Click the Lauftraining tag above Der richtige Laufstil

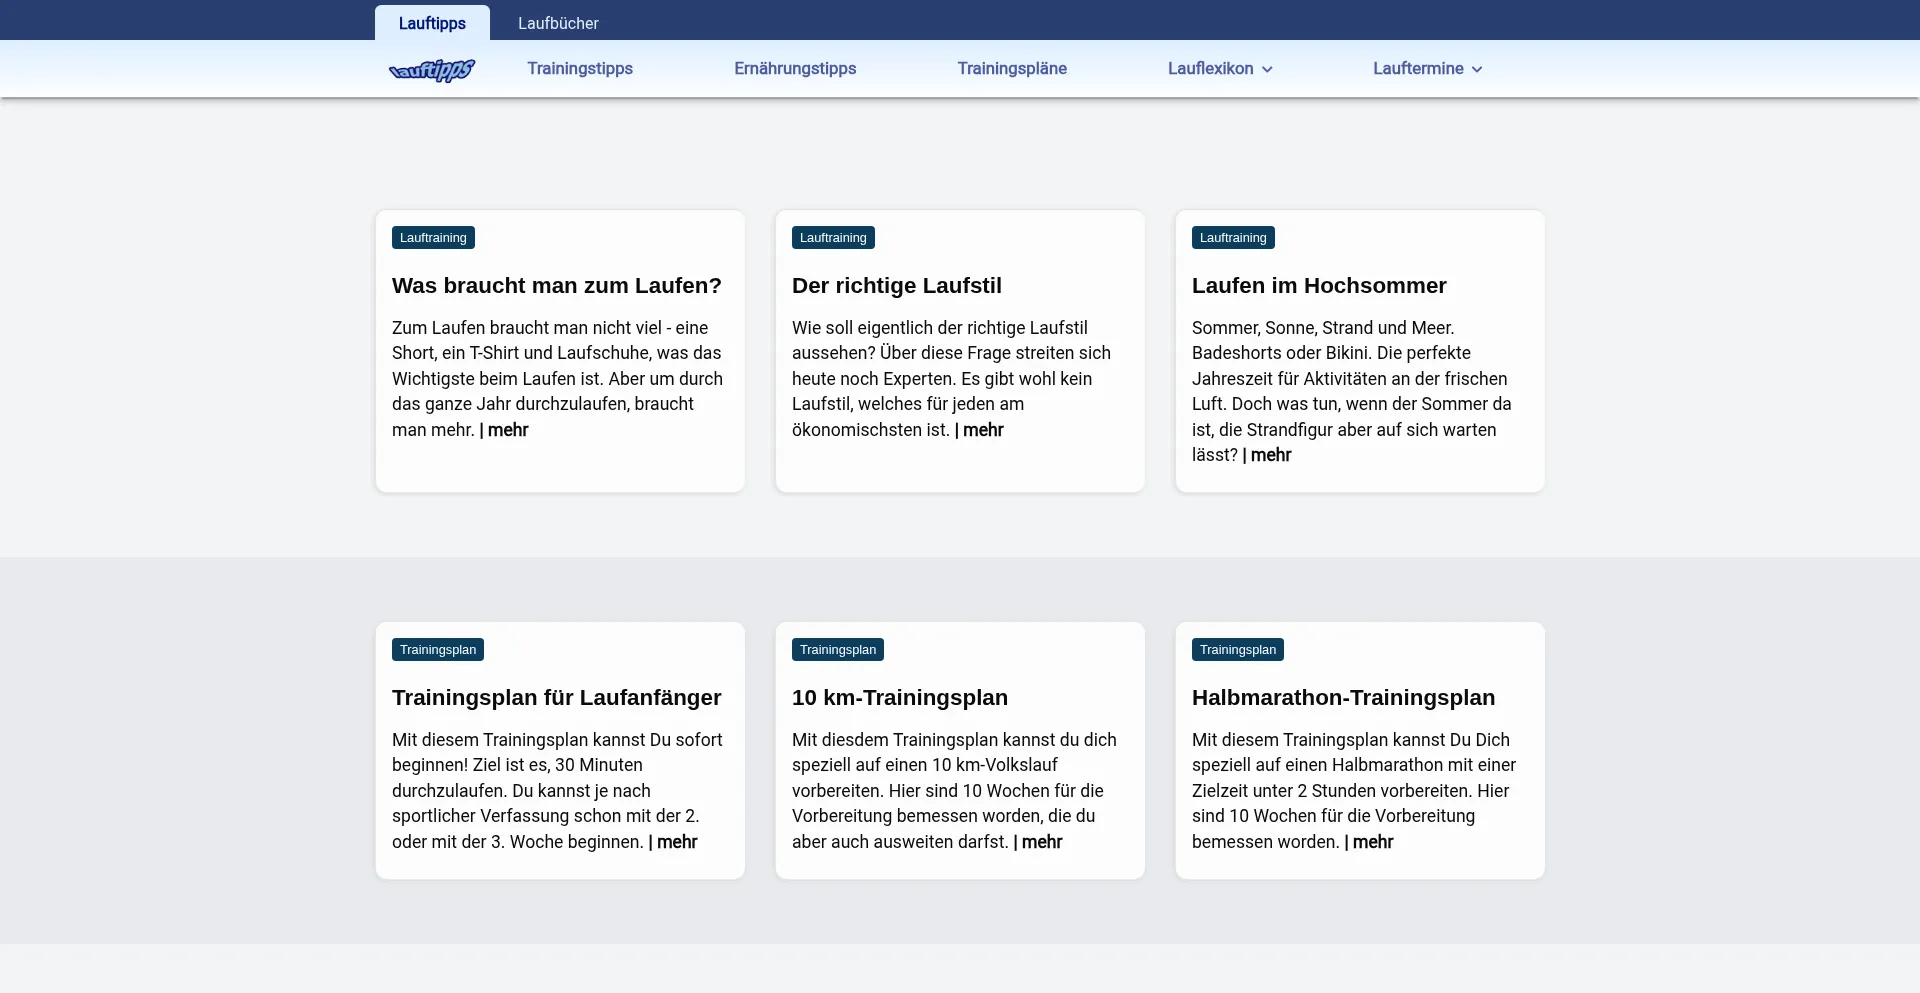(x=833, y=238)
